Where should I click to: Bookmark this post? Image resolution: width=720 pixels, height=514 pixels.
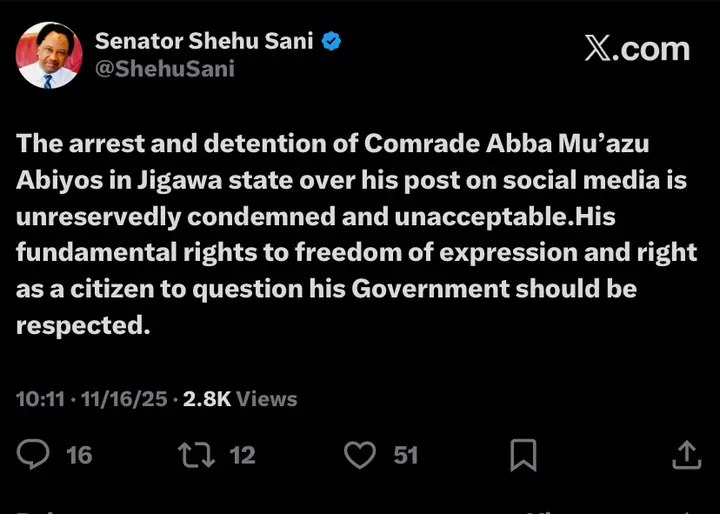tap(523, 456)
